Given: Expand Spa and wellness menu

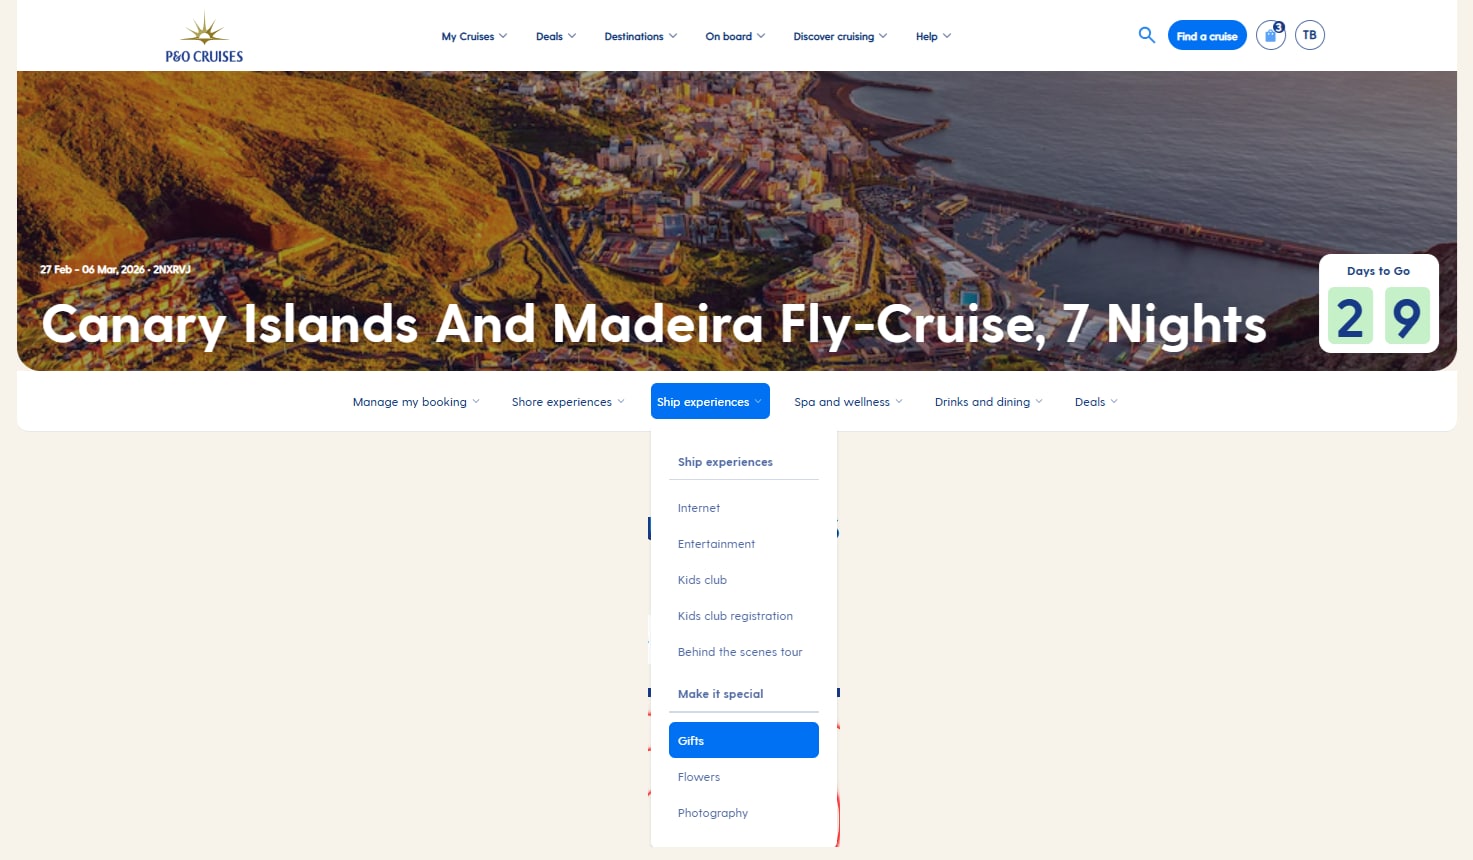Looking at the screenshot, I should [848, 402].
